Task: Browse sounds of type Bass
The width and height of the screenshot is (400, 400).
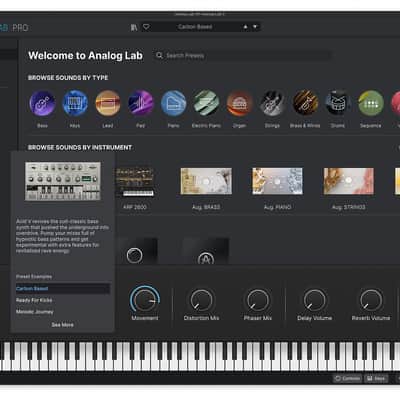Action: click(42, 103)
